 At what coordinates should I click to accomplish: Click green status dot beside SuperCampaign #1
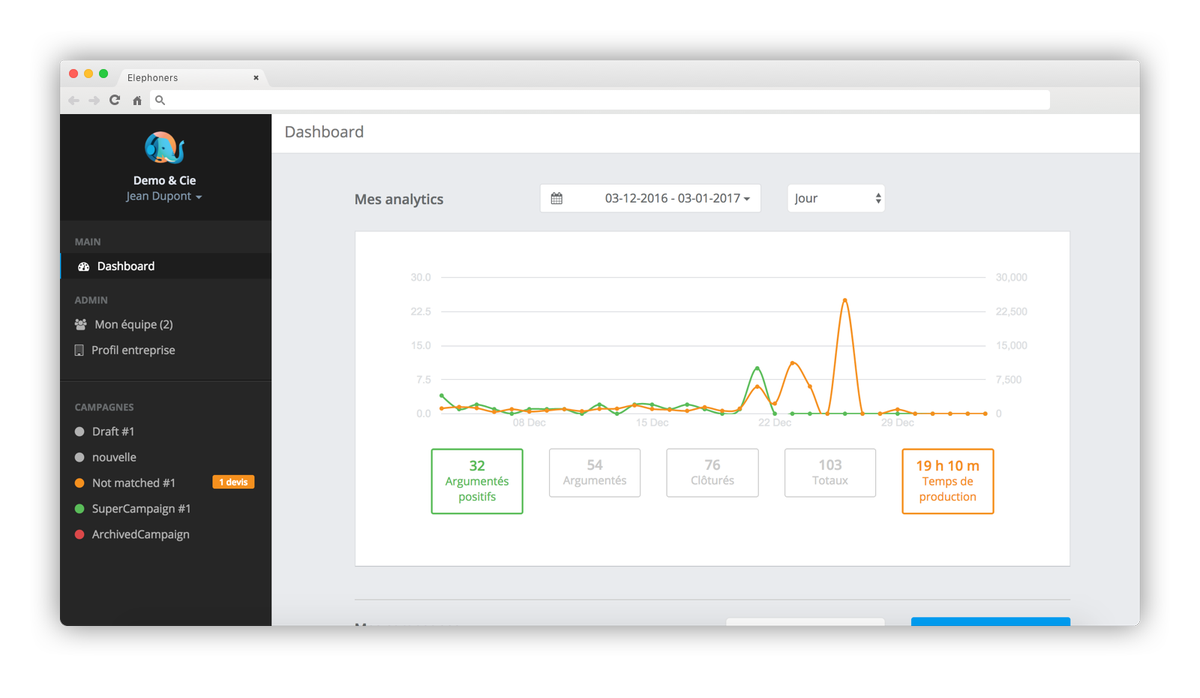point(80,509)
